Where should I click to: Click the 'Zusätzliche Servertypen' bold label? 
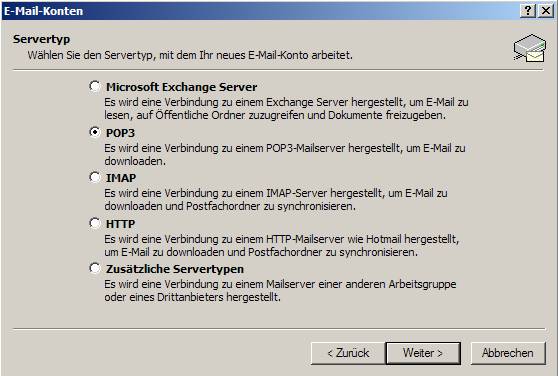[175, 269]
